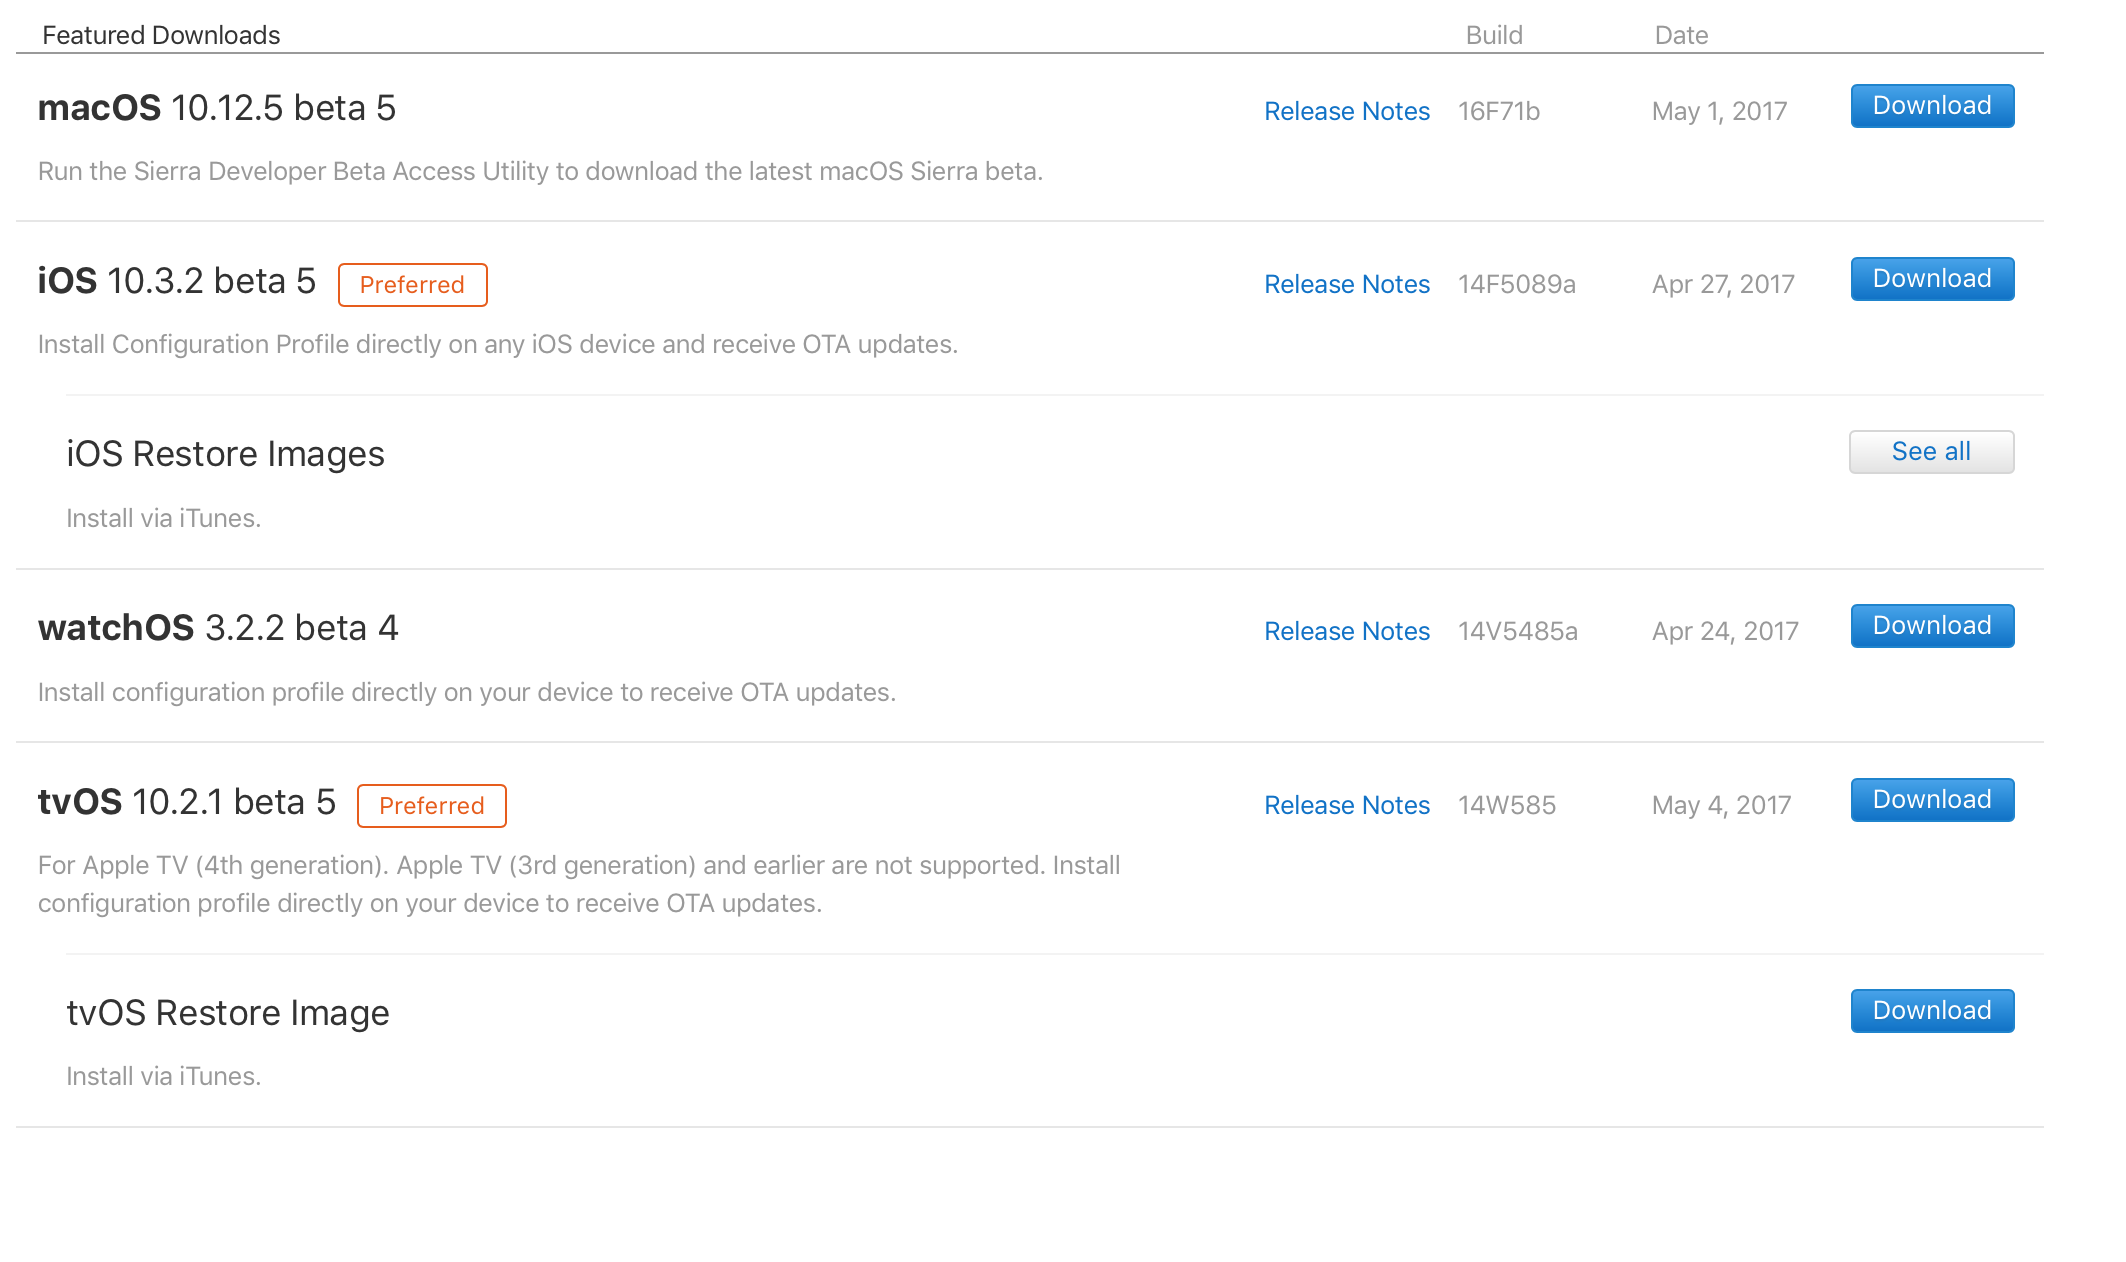Viewport: 2126px width, 1262px height.
Task: Select the watchOS 3.2.2 beta 4 title
Action: [x=218, y=628]
